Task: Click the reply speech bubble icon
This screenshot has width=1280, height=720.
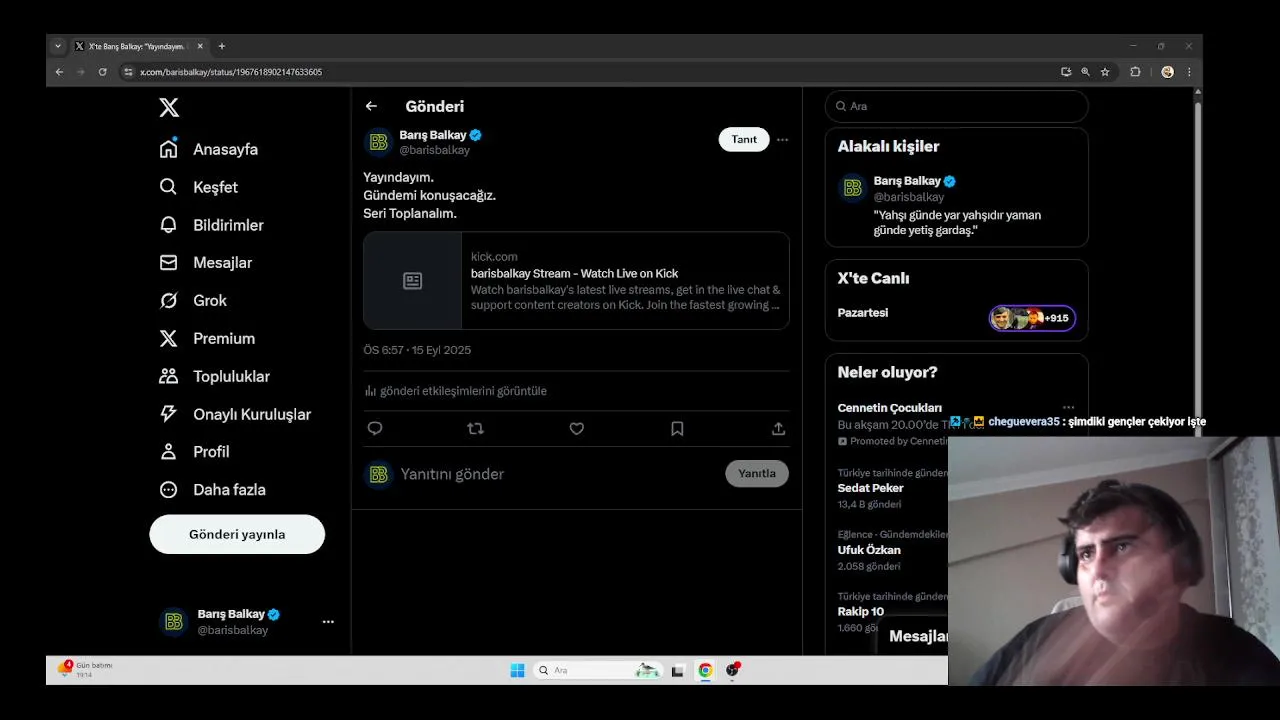Action: point(375,428)
